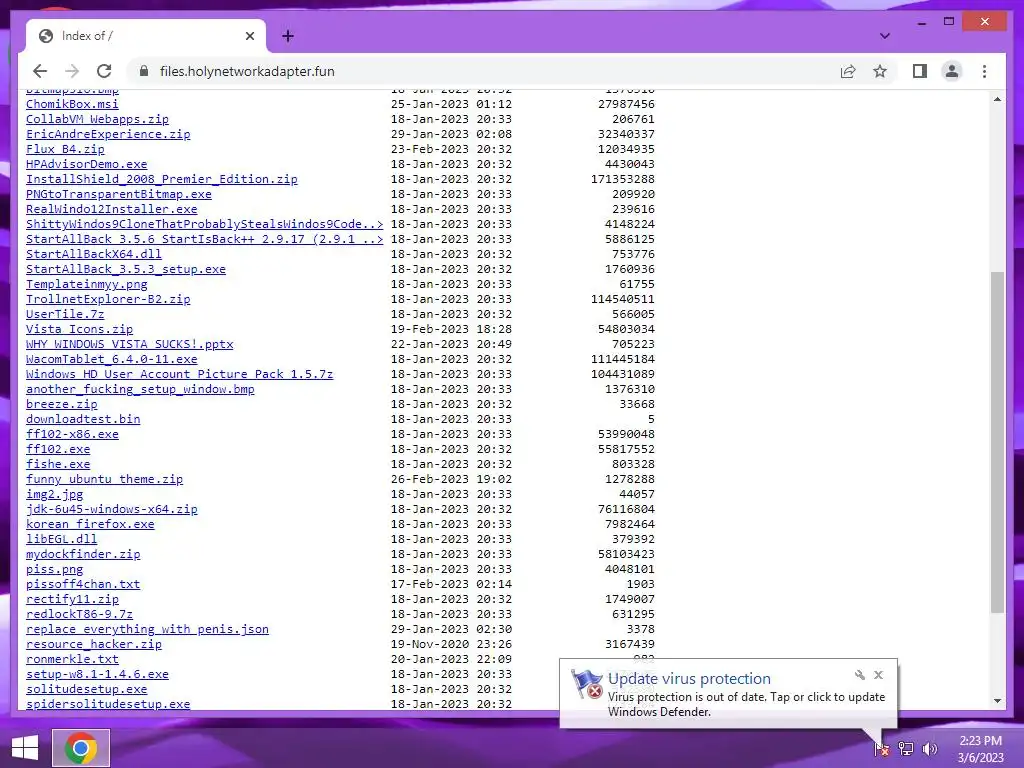Open the breeze.zip link
The width and height of the screenshot is (1024, 768).
(61, 404)
